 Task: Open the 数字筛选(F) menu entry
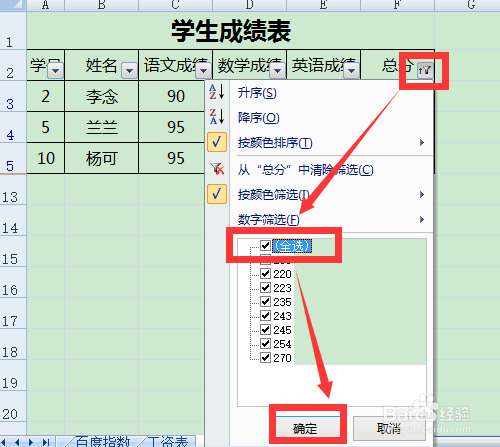coord(268,220)
